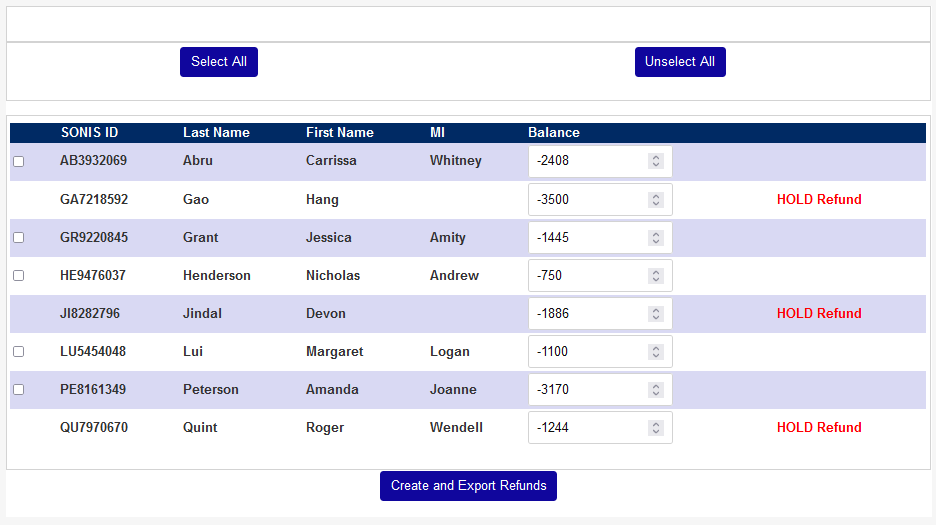Edit the -1244 balance field
The image size is (936, 525).
600,428
